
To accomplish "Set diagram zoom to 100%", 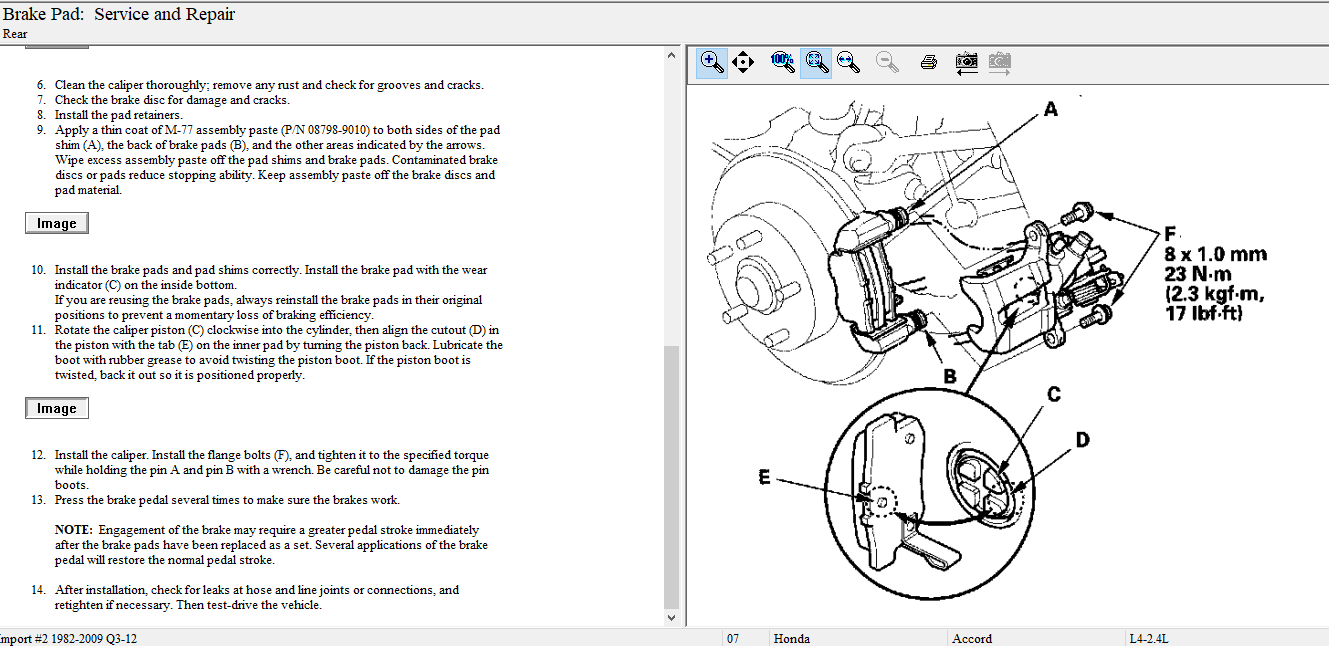I will pyautogui.click(x=782, y=62).
